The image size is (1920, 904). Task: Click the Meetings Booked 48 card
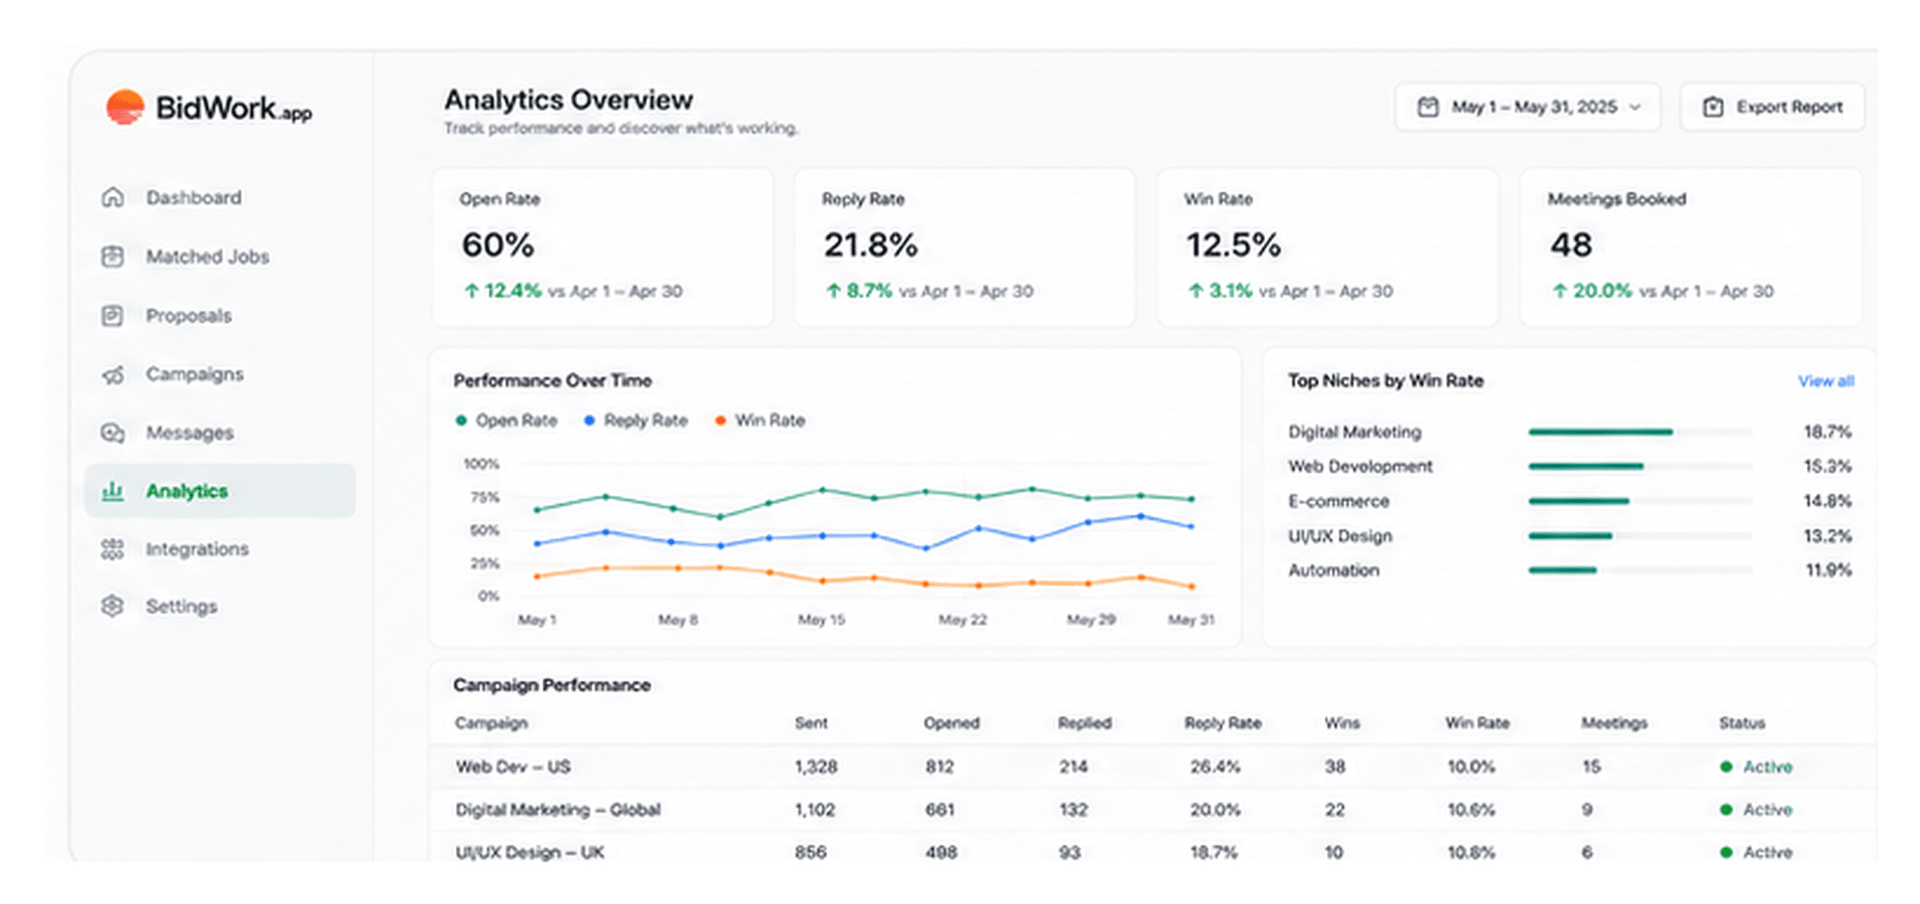[x=1691, y=247]
